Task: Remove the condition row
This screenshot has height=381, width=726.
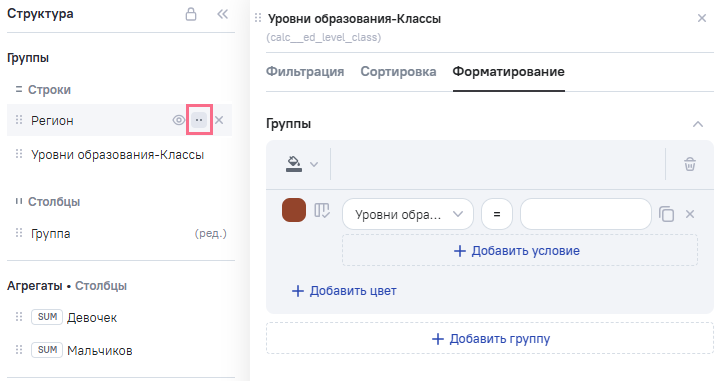Action: (x=690, y=214)
